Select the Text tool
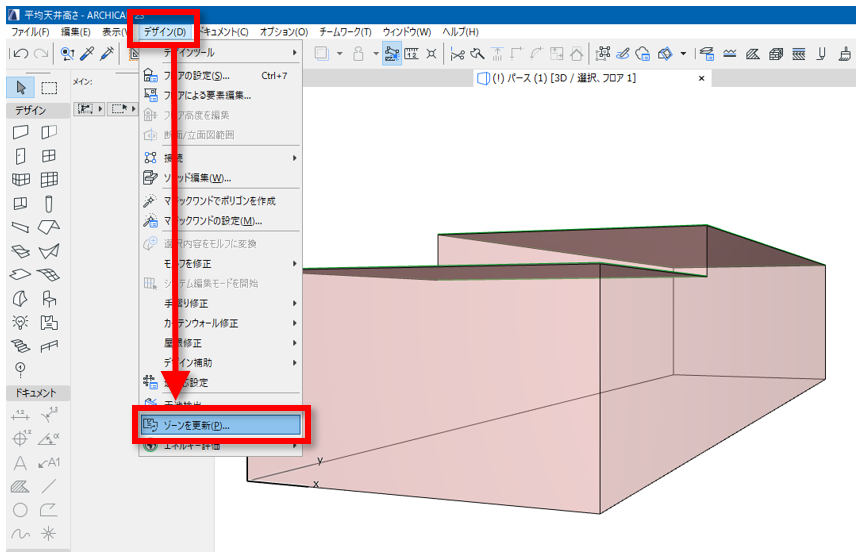Image resolution: width=866 pixels, height=559 pixels. coord(20,463)
